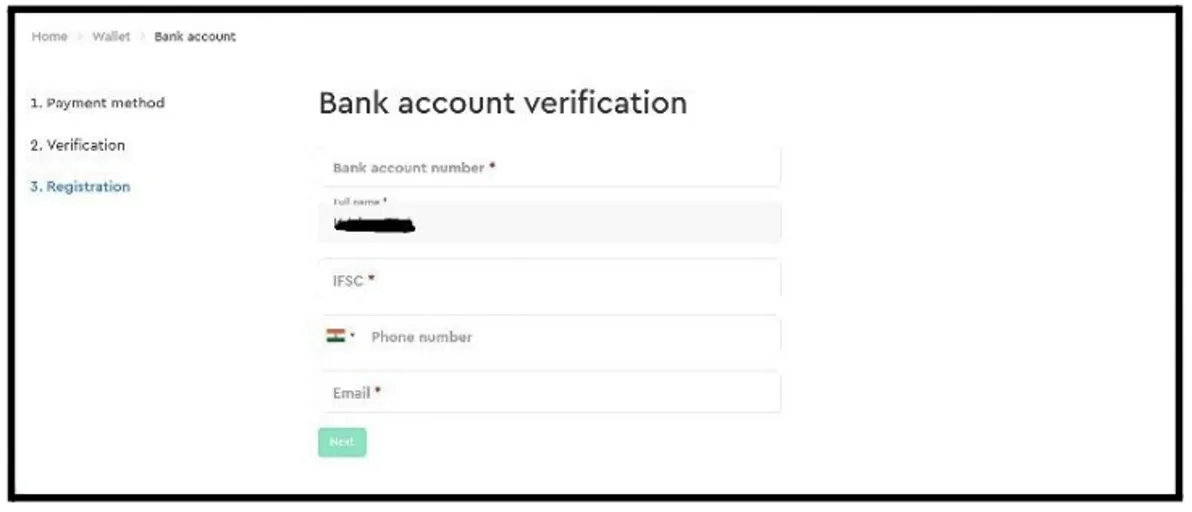Switch to the Verification step
This screenshot has width=1192, height=512.
[x=78, y=145]
